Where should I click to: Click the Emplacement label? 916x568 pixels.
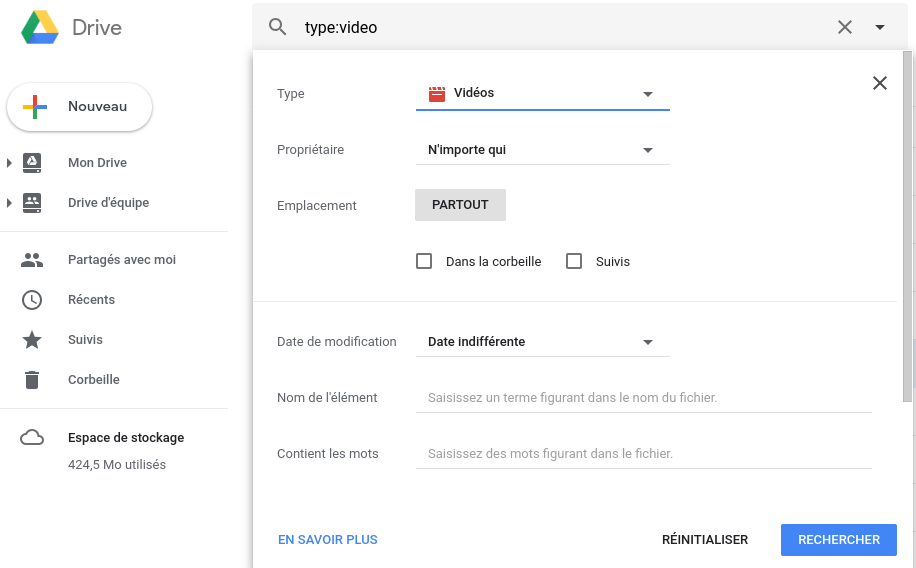(x=317, y=206)
